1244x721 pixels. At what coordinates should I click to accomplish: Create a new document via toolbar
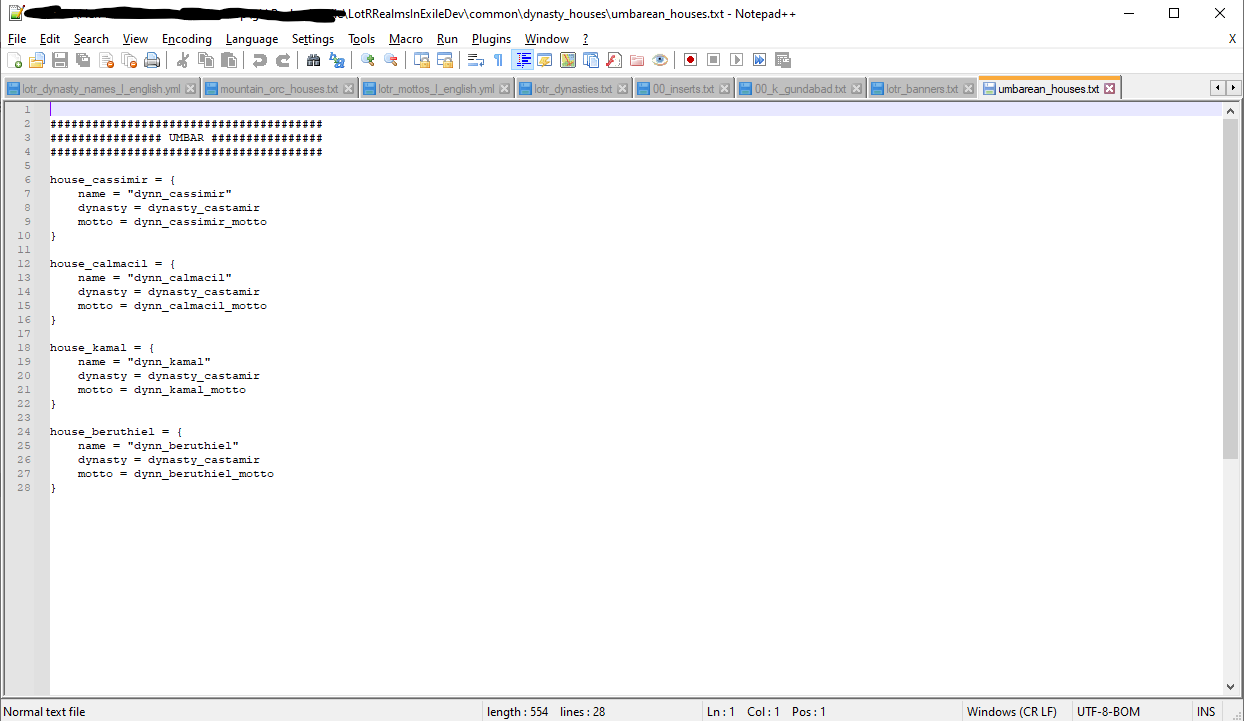click(14, 60)
